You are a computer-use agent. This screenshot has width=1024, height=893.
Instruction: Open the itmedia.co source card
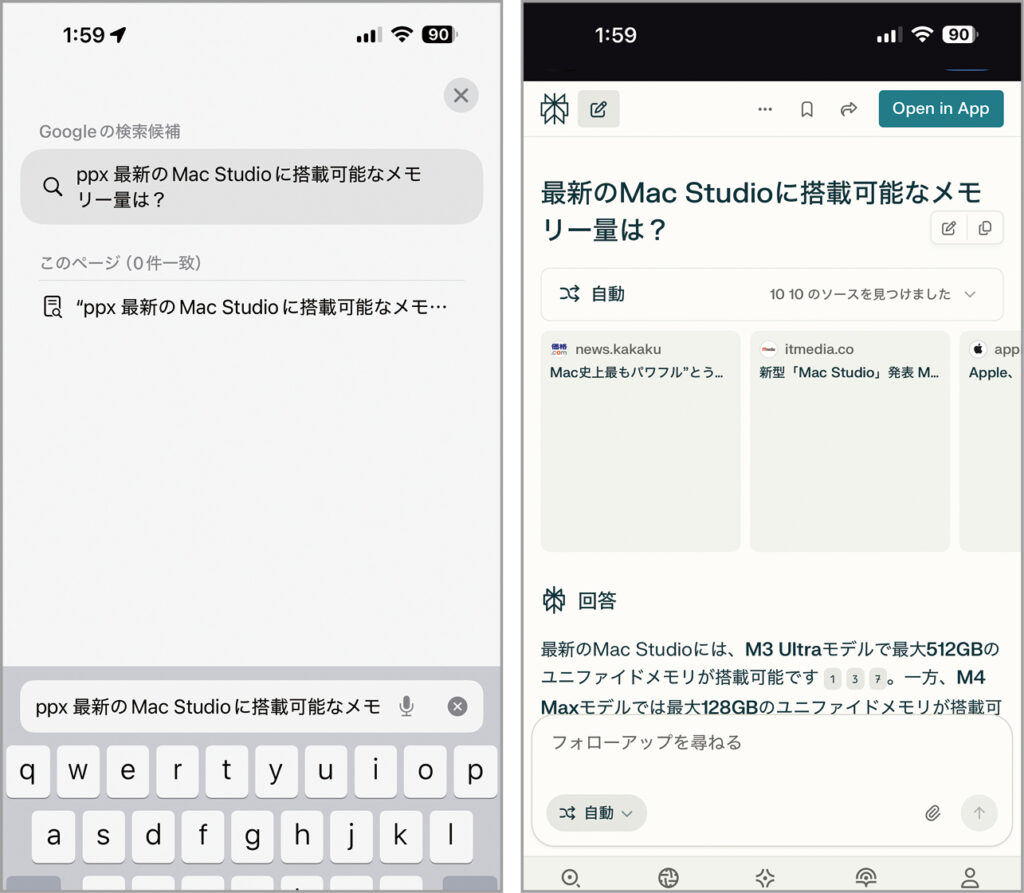(x=849, y=441)
